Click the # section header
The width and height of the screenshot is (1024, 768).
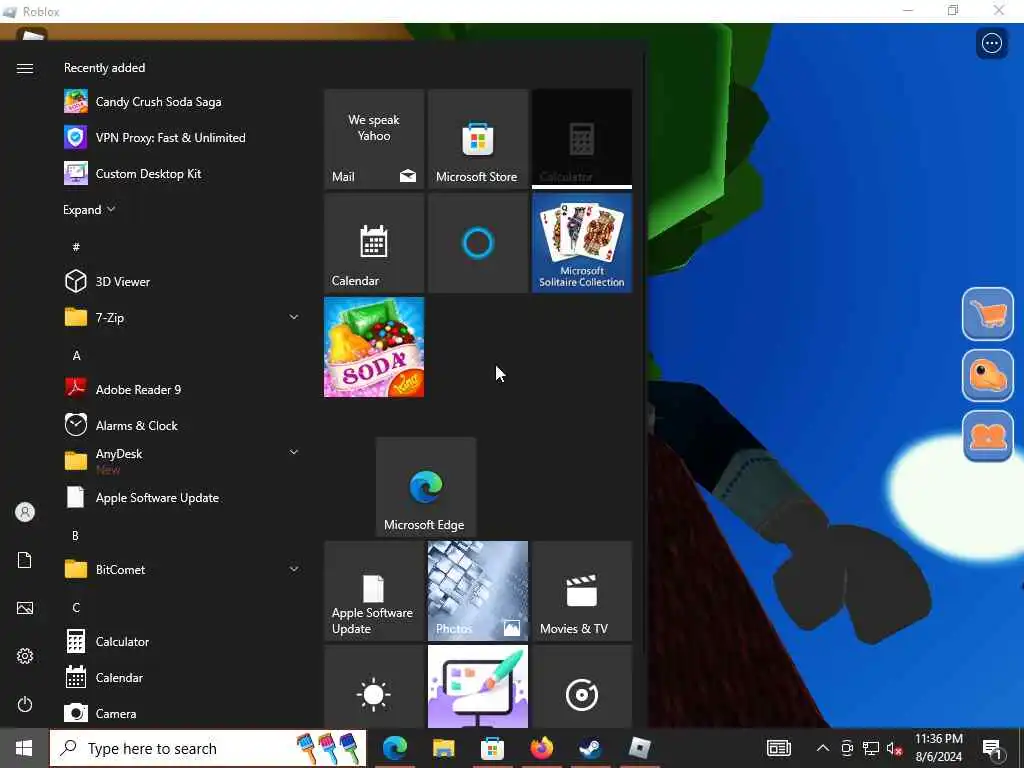[76, 247]
